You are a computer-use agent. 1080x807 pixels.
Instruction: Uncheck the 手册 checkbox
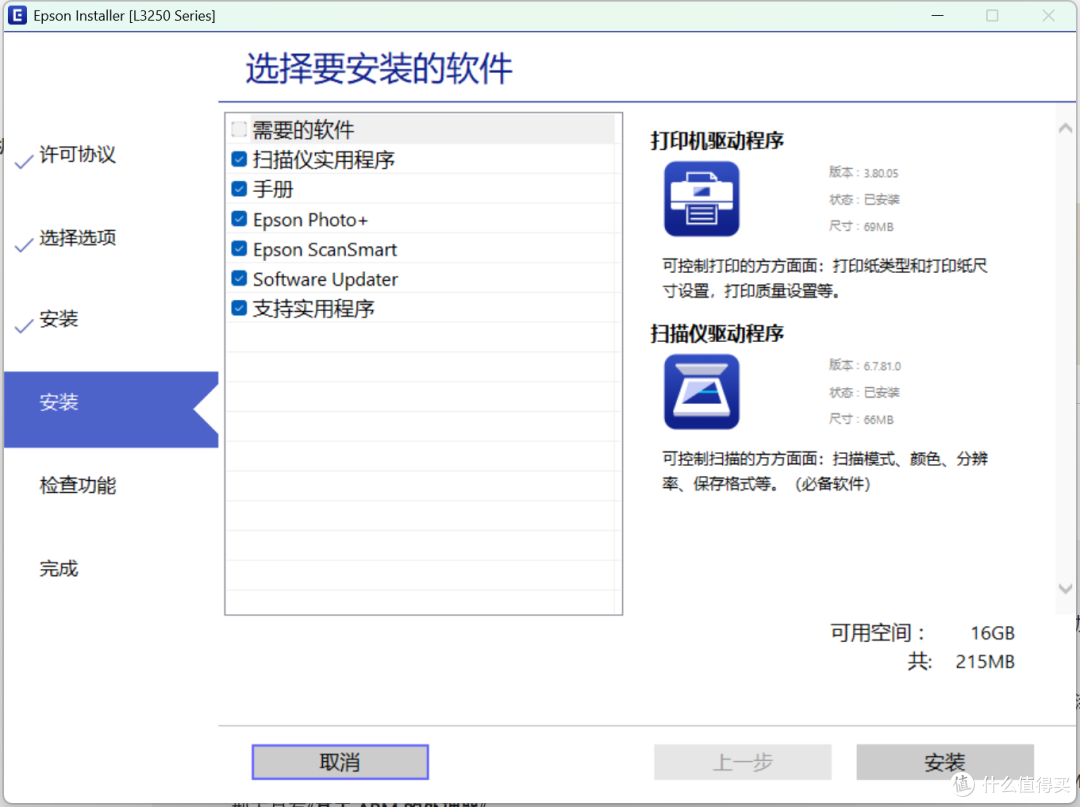pos(239,189)
